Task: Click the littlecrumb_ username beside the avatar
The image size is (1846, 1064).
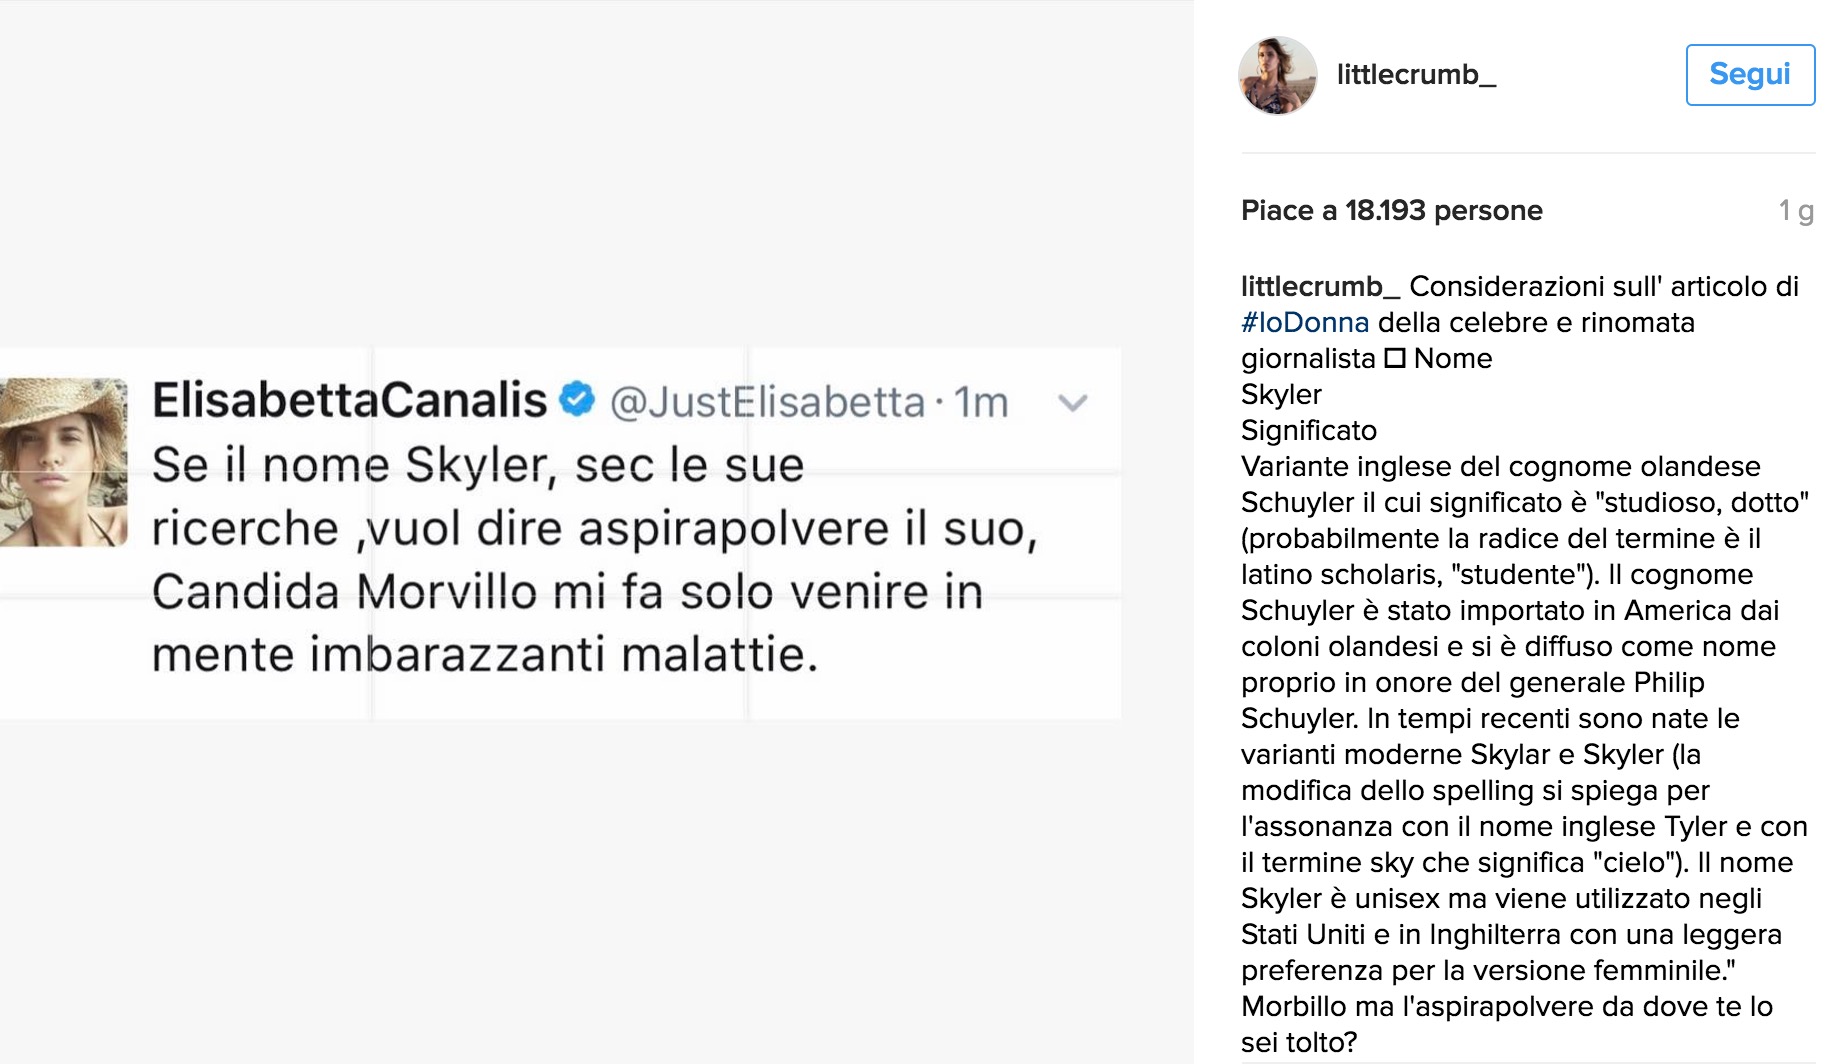Action: pyautogui.click(x=1415, y=75)
